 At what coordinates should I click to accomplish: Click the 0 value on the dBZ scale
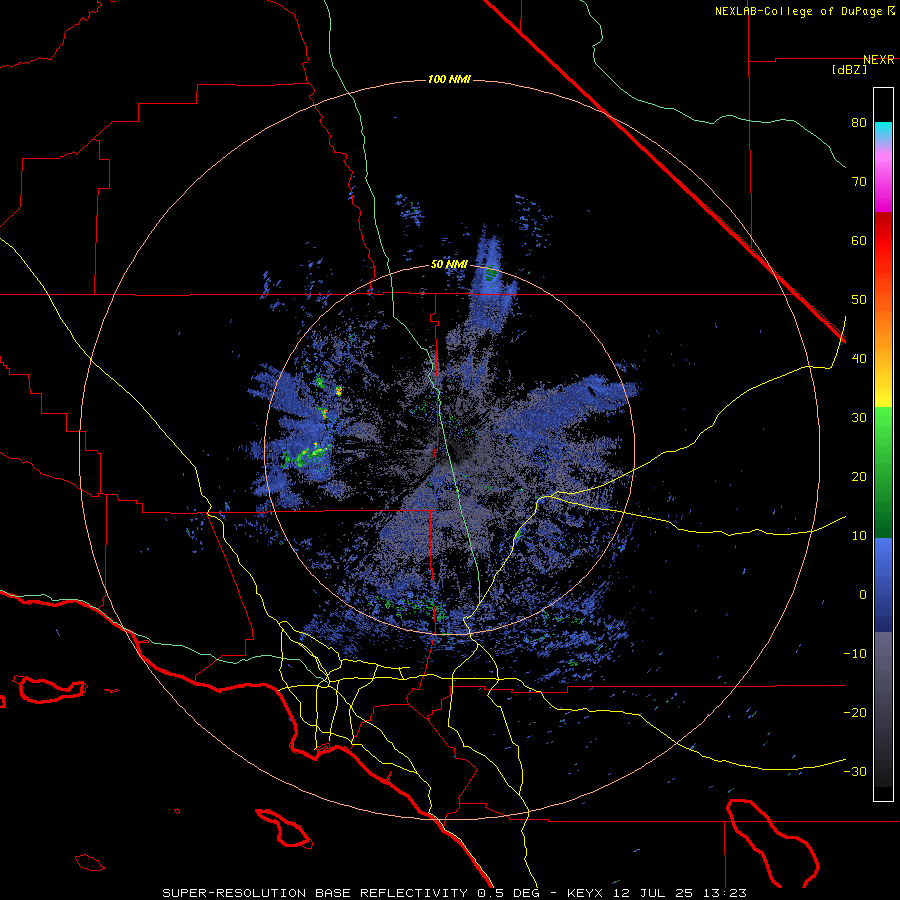click(x=863, y=595)
